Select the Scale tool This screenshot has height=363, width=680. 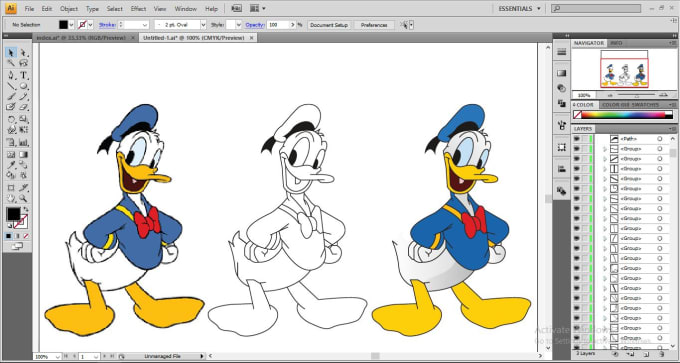pos(23,119)
